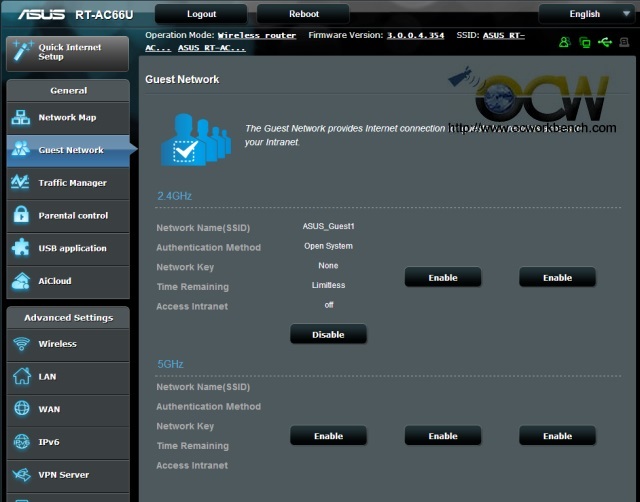The height and width of the screenshot is (502, 640).
Task: Enable the third 5GHz guest network
Action: pos(557,436)
